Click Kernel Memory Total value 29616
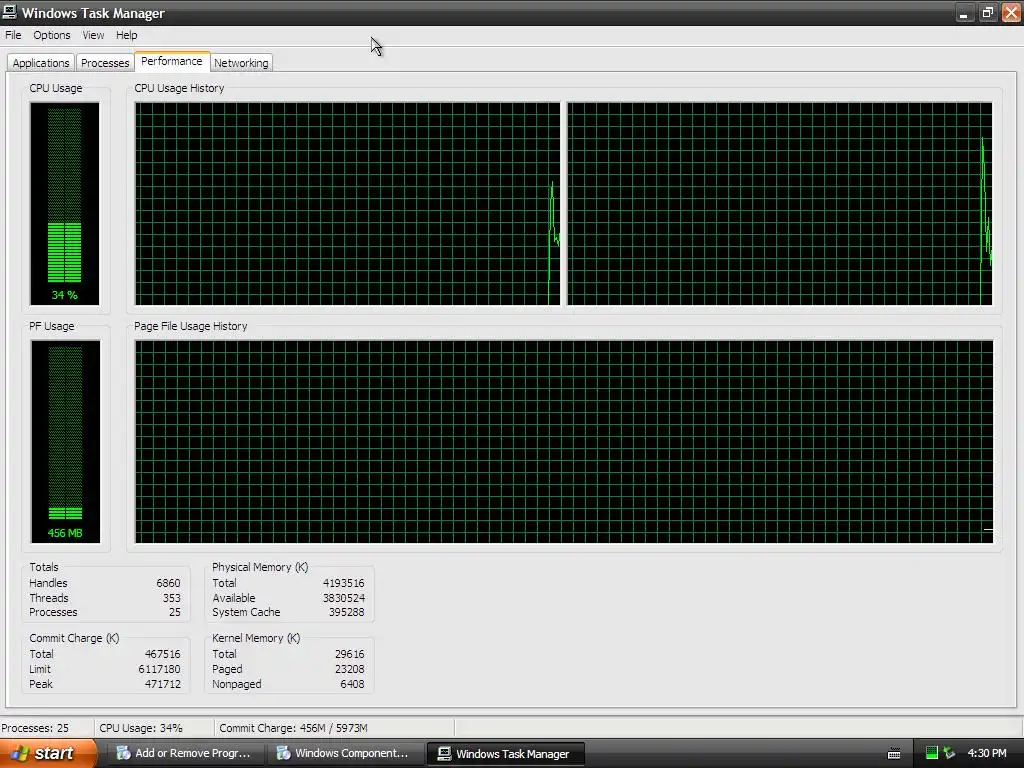 pyautogui.click(x=349, y=654)
